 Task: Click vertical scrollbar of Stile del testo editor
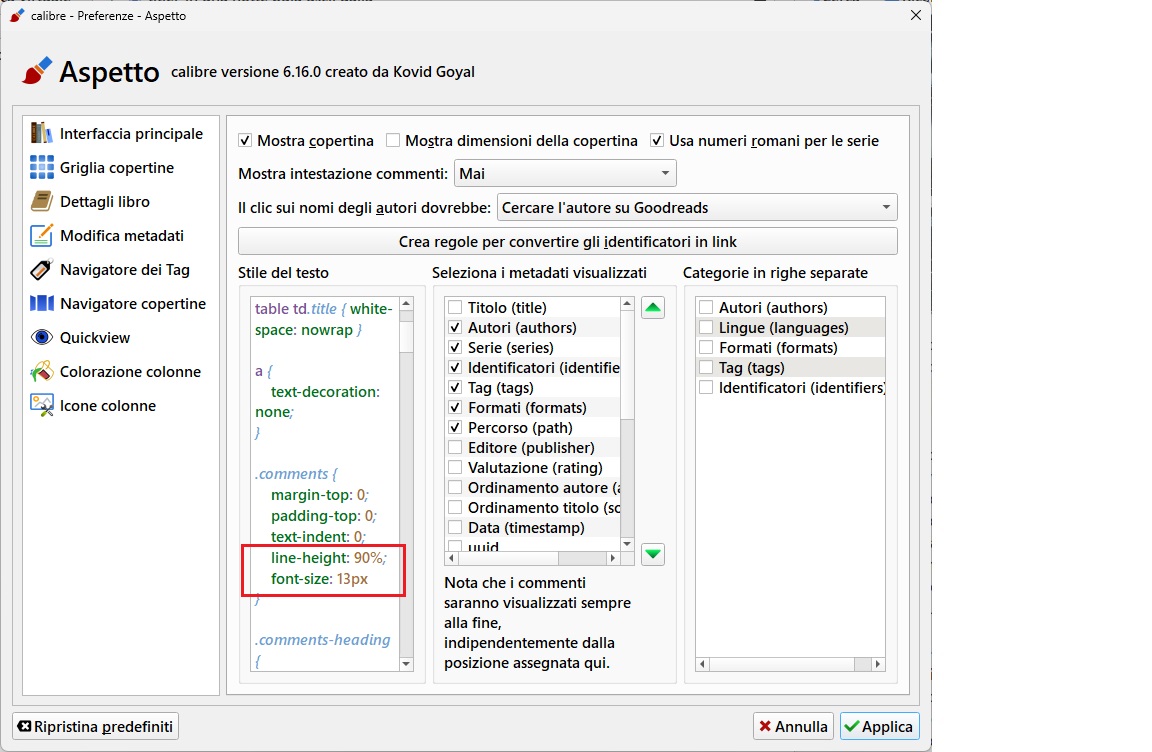[x=406, y=336]
